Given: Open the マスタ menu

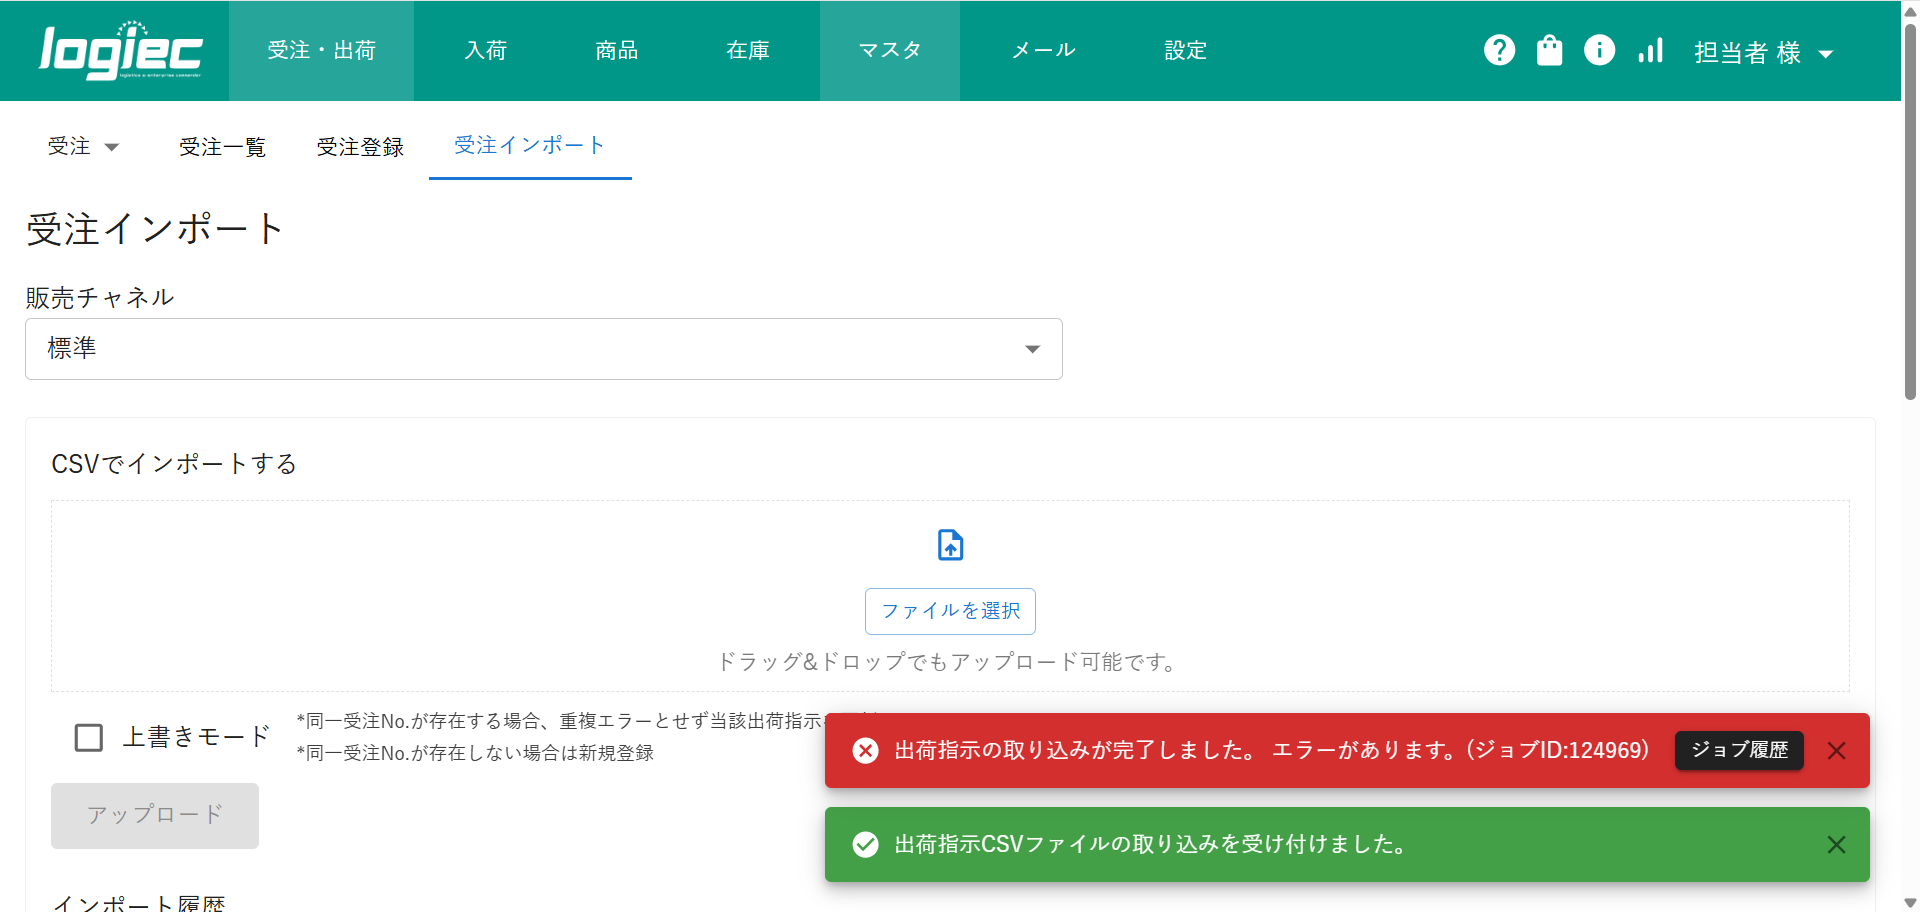Looking at the screenshot, I should (x=889, y=51).
